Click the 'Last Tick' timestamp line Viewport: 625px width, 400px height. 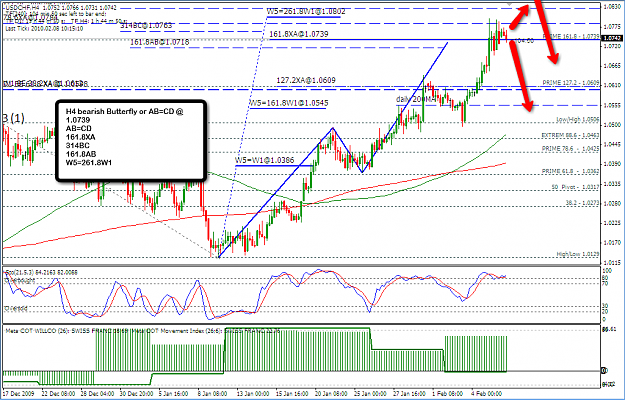[44, 29]
